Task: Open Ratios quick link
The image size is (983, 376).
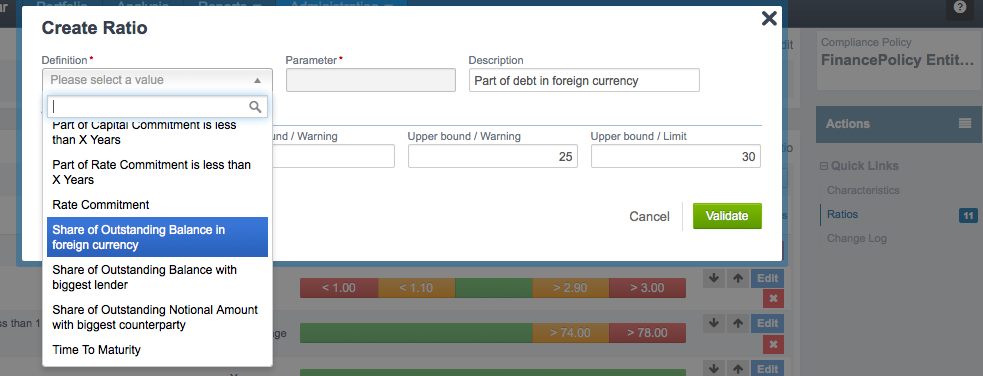Action: click(x=843, y=214)
